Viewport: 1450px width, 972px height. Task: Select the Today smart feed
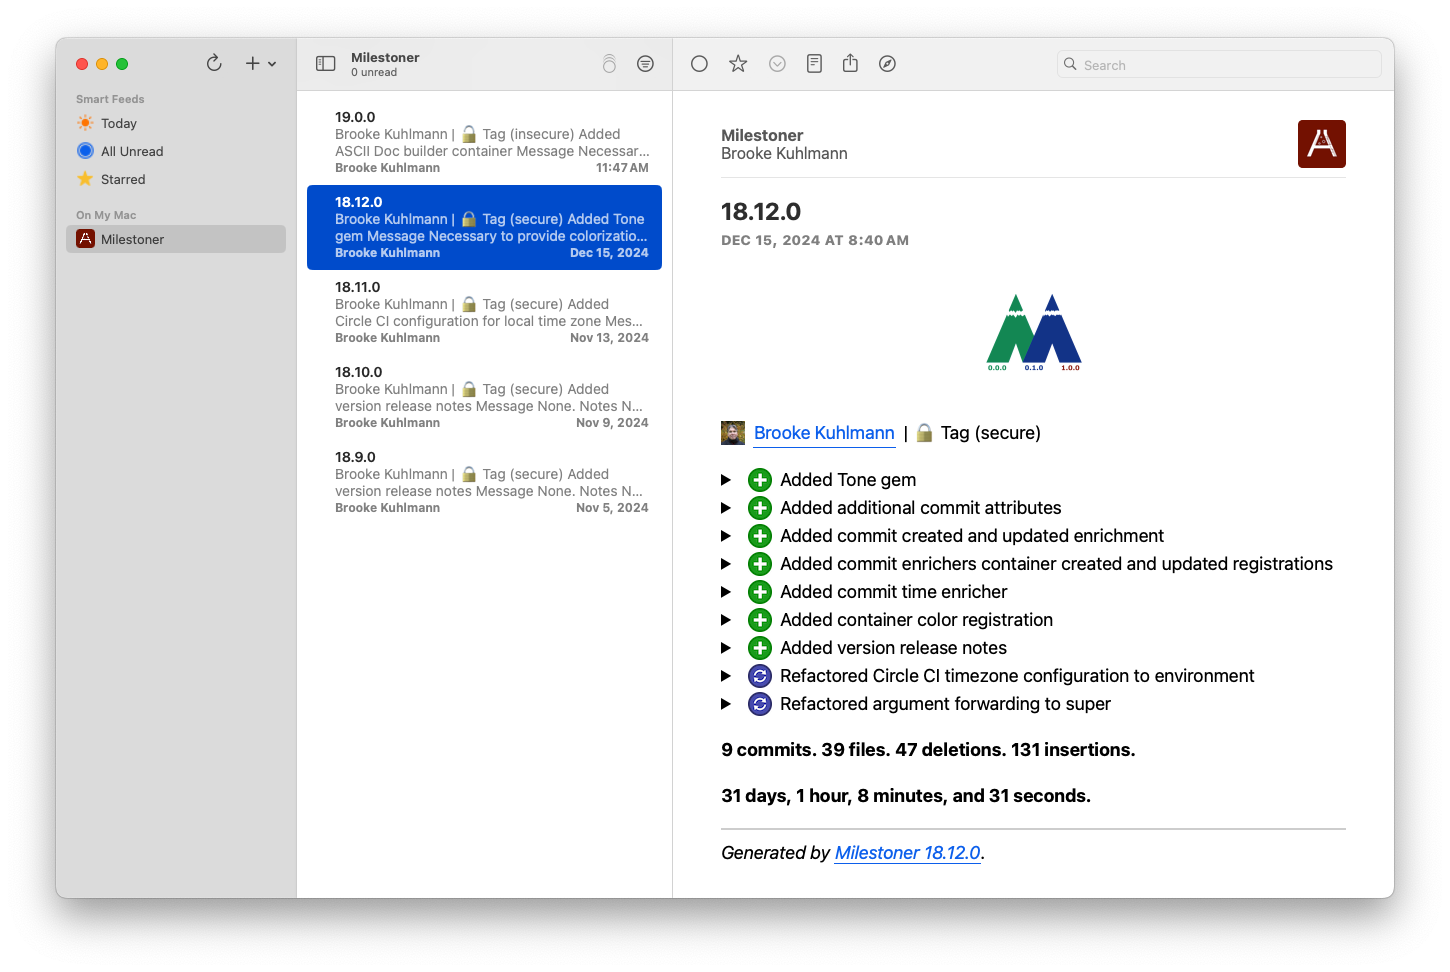[x=176, y=123]
